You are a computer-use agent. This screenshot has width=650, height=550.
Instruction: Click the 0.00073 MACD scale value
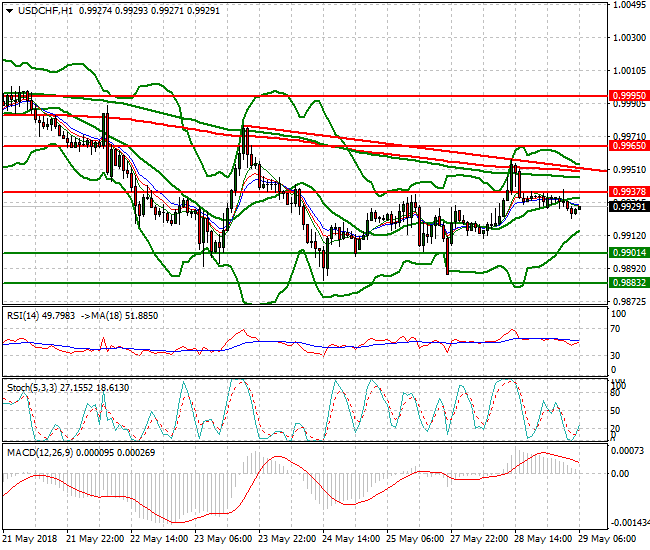point(628,451)
